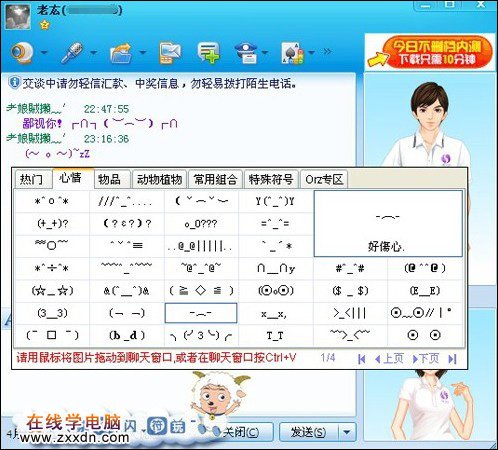
Task: Expand the microphone dropdown arrow
Action: [x=93, y=52]
